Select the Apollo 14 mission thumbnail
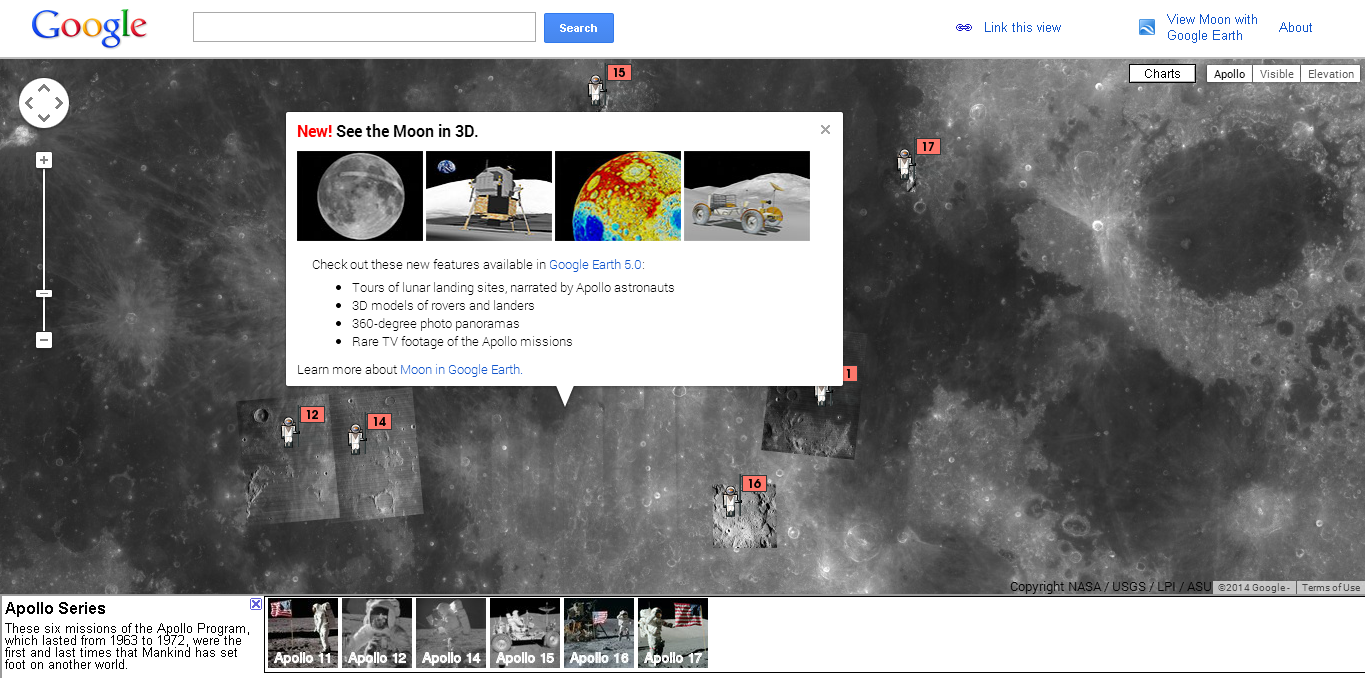The image size is (1365, 678). (451, 633)
